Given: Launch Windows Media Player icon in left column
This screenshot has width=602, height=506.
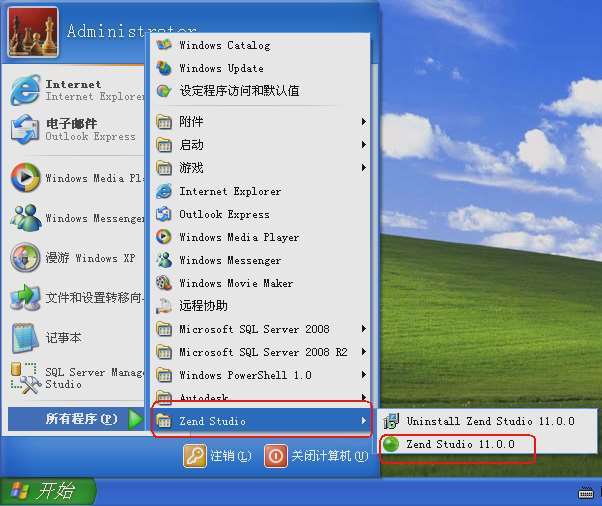Looking at the screenshot, I should 25,177.
